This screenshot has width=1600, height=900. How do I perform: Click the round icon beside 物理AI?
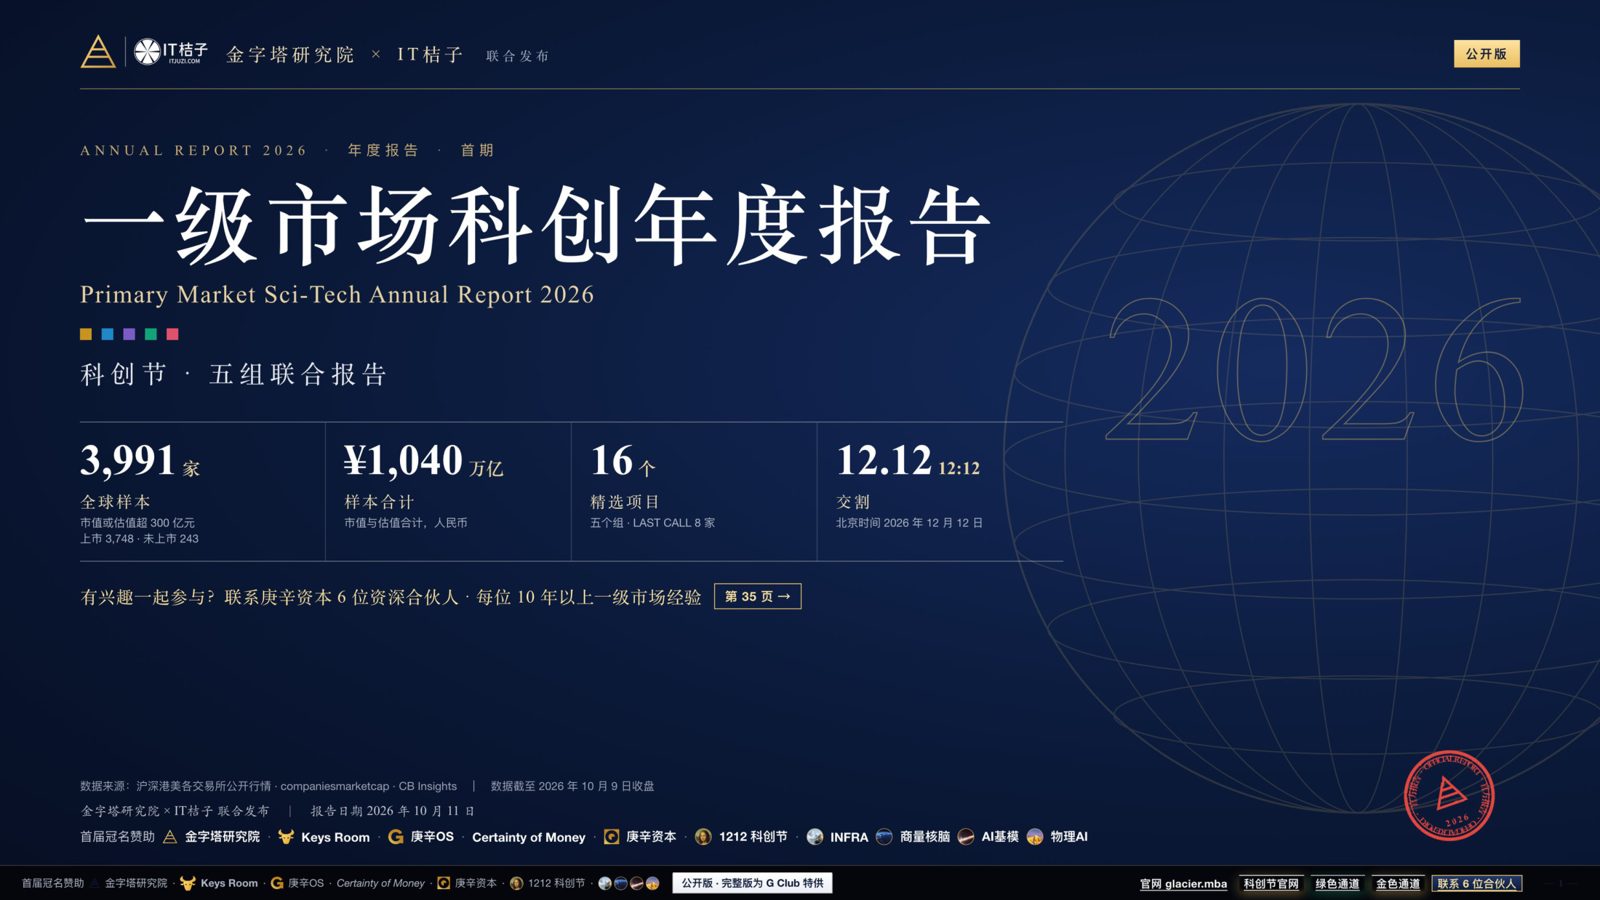1035,837
